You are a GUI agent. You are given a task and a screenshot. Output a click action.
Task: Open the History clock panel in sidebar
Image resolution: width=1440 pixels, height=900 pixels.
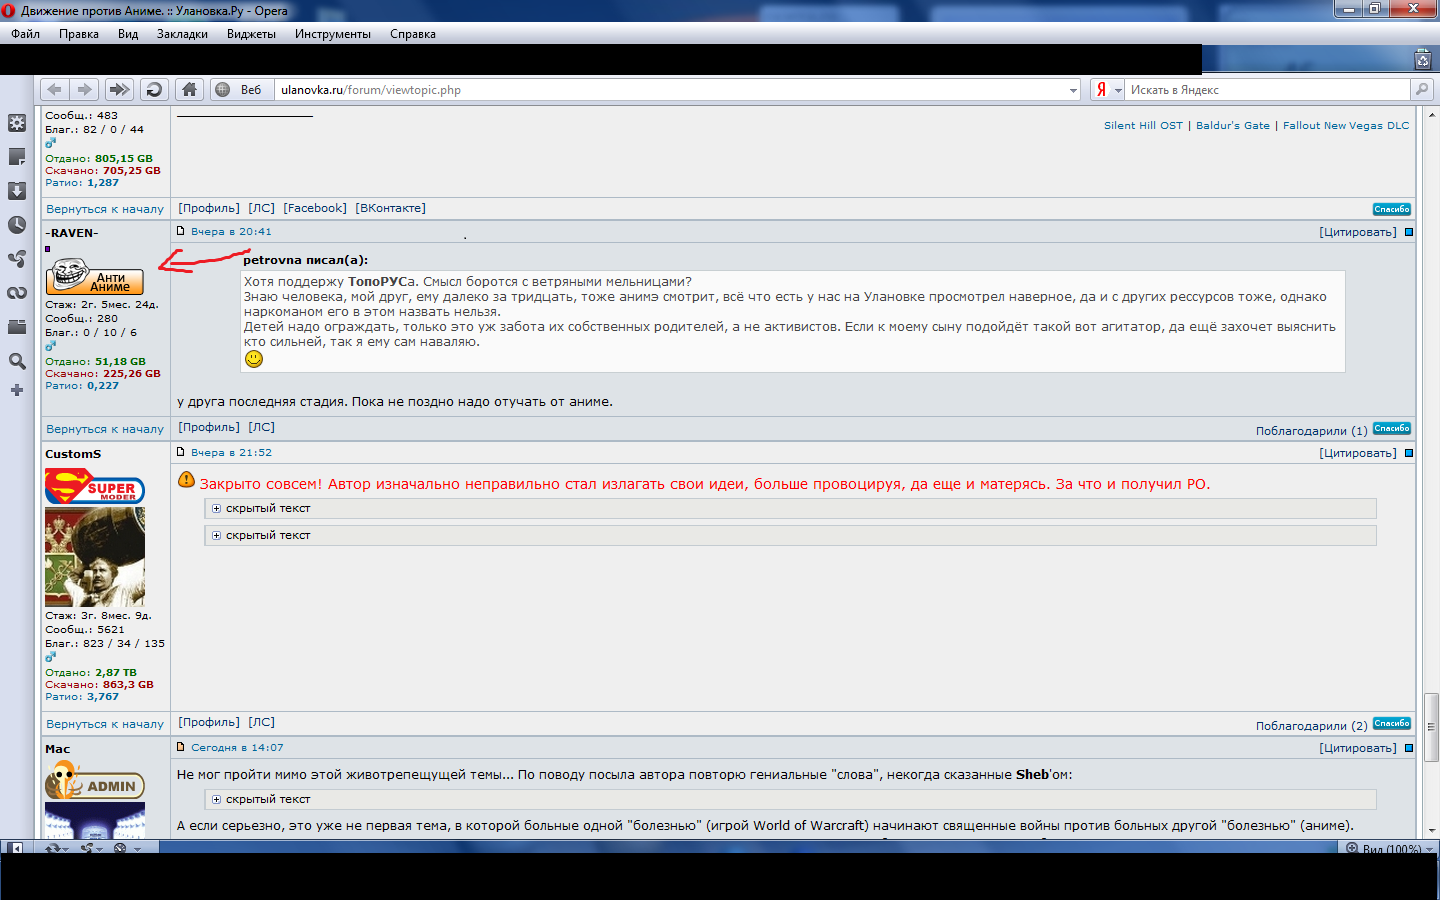pos(17,225)
